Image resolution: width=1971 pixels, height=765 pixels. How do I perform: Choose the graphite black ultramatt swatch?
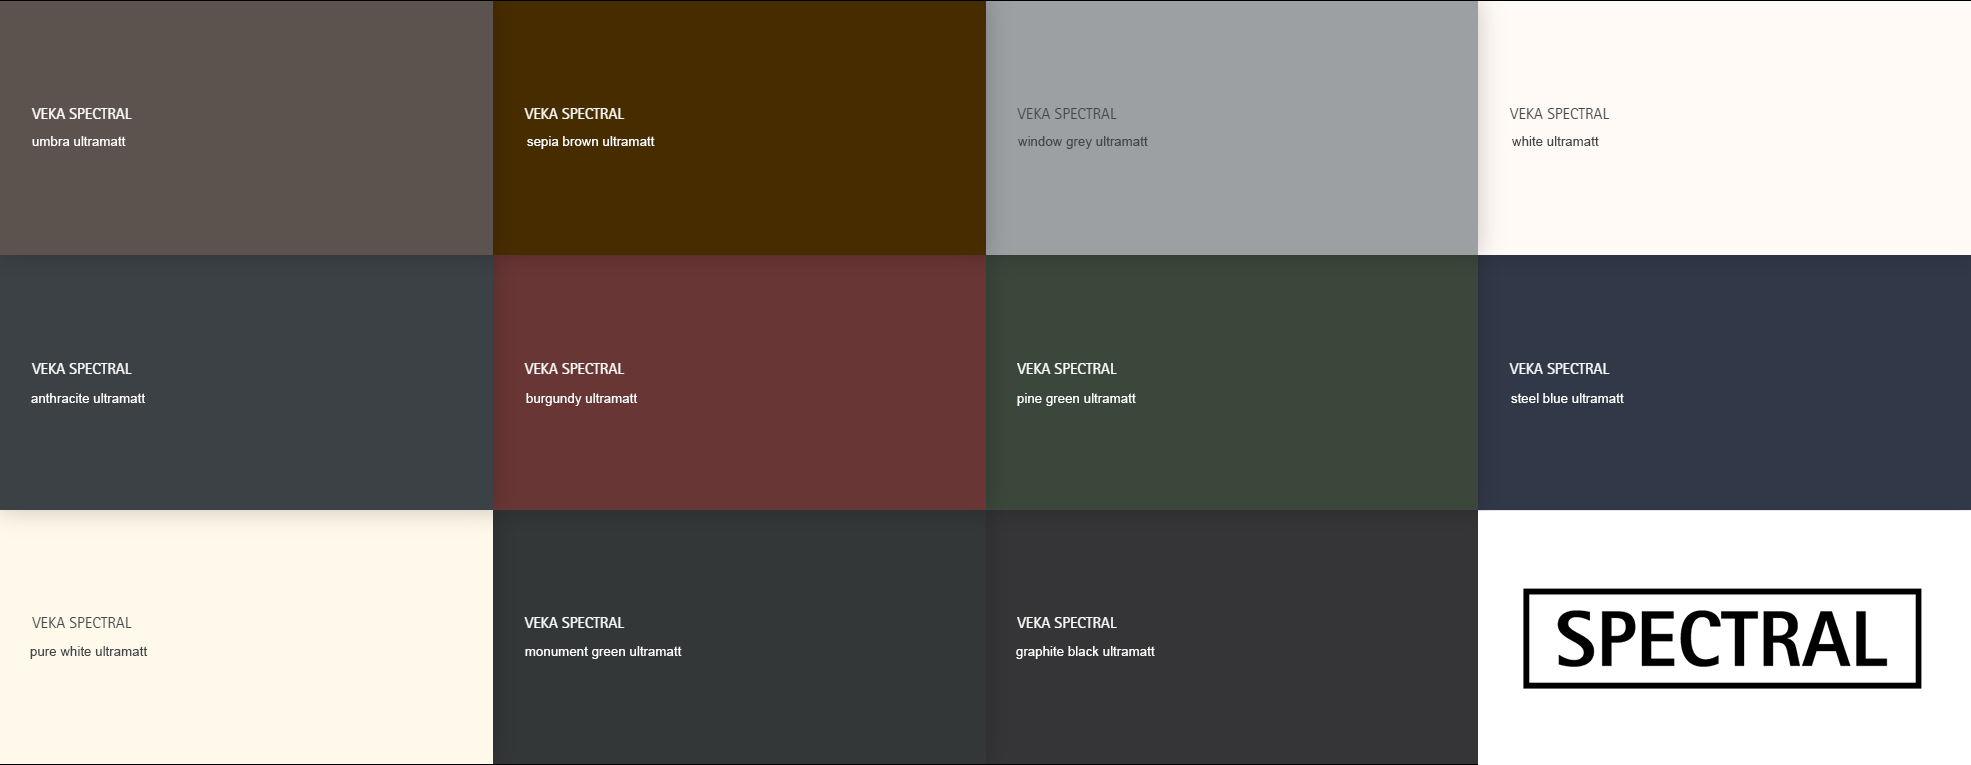point(1232,637)
